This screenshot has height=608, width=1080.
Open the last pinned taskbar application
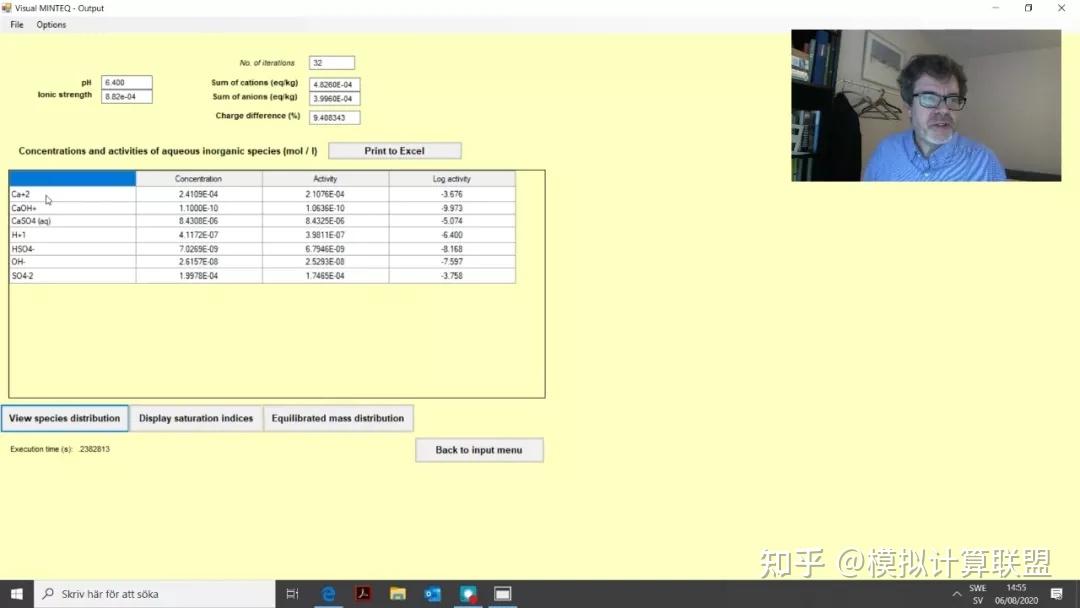(502, 593)
